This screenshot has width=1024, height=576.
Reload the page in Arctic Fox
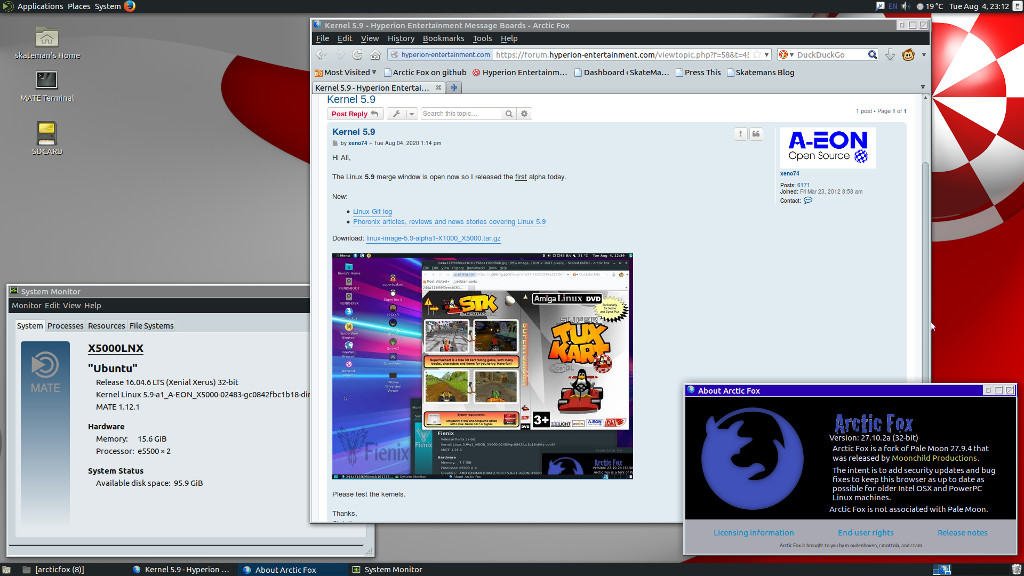click(x=357, y=55)
